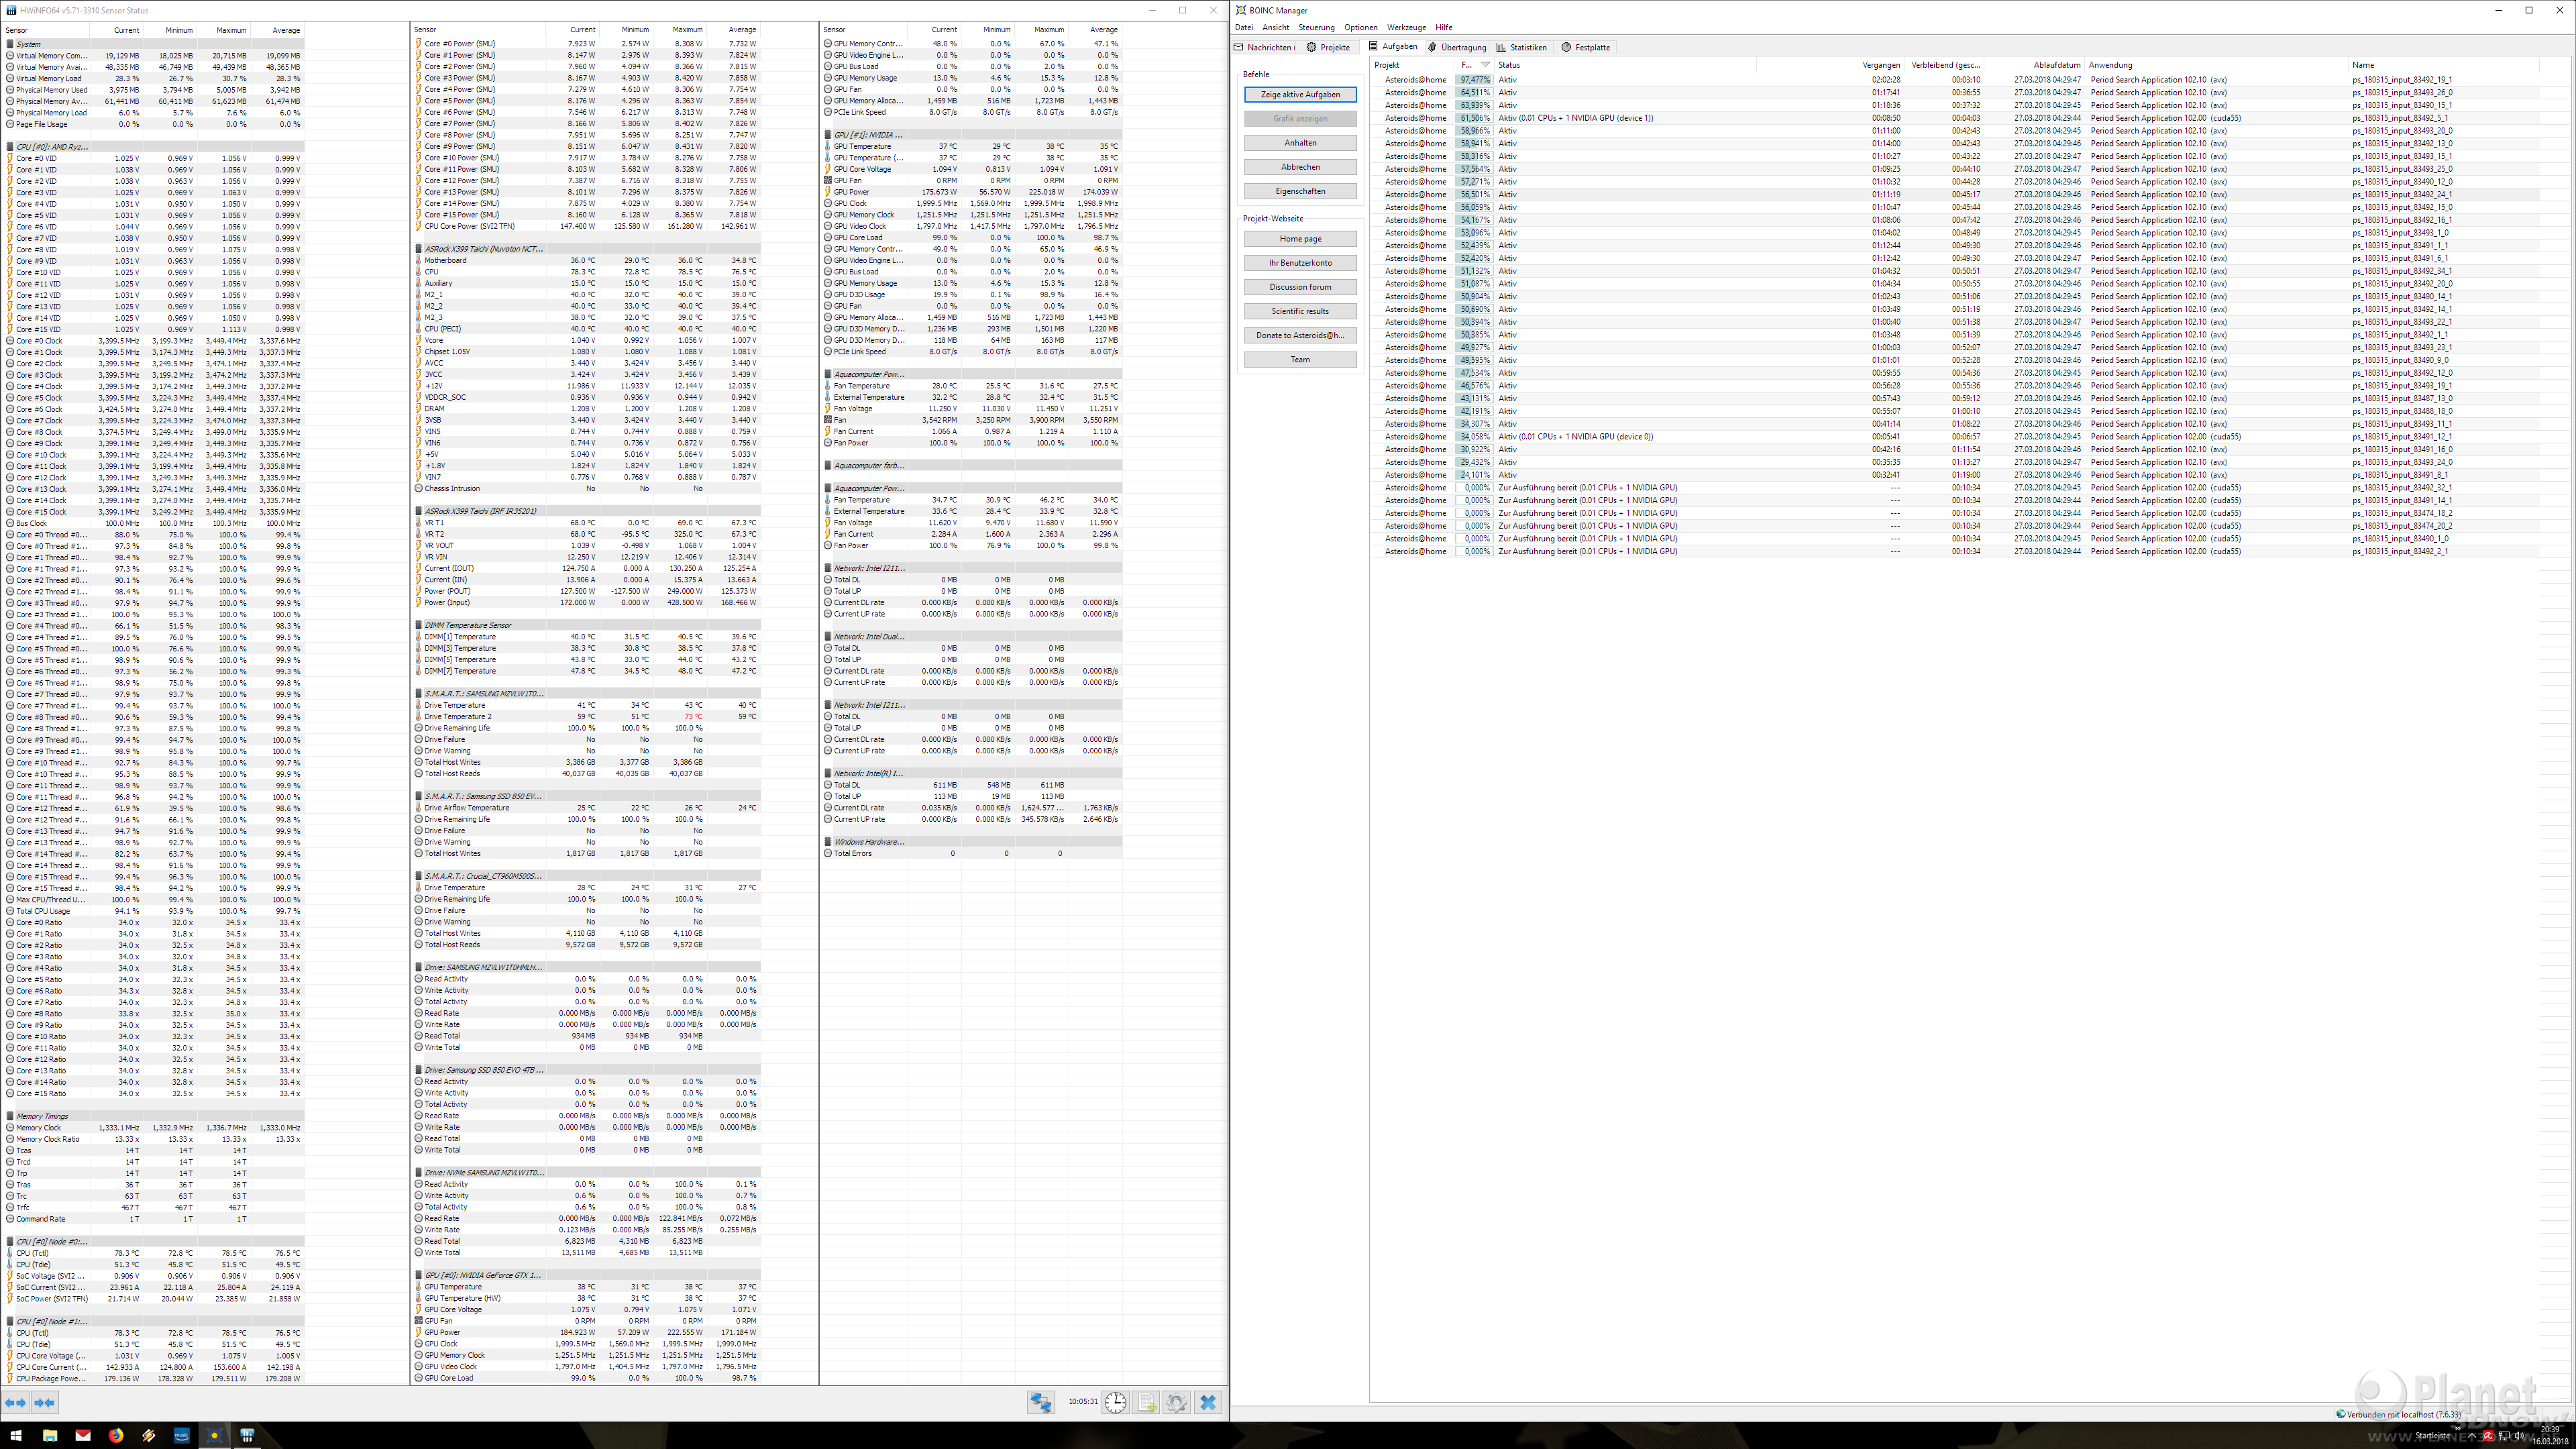Viewport: 2576px width, 1449px height.
Task: Select Total CPU Usage sensor row
Action: [x=152, y=911]
